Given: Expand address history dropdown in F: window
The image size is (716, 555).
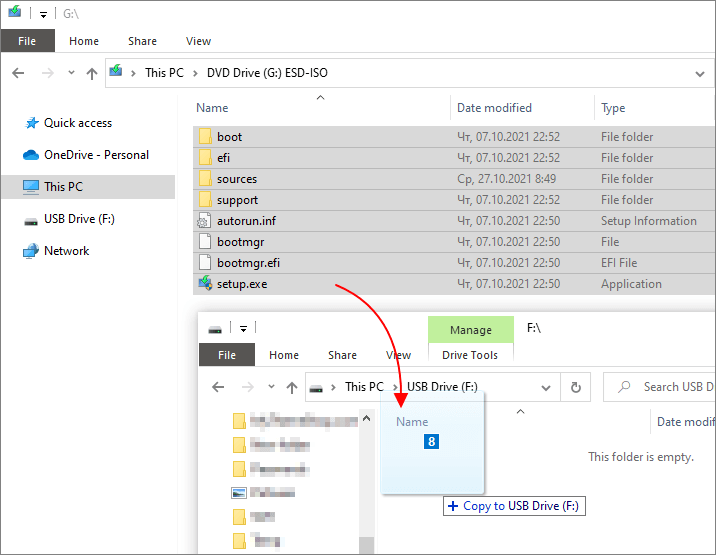Looking at the screenshot, I should 546,388.
